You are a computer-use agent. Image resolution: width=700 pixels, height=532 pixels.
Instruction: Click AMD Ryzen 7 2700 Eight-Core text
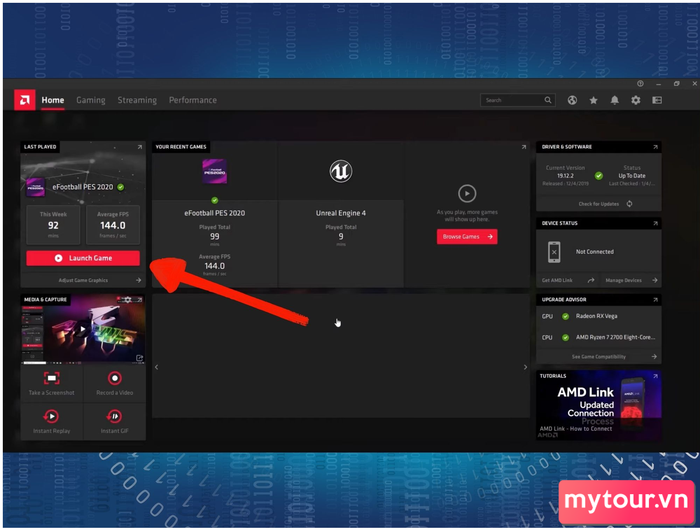tap(615, 337)
